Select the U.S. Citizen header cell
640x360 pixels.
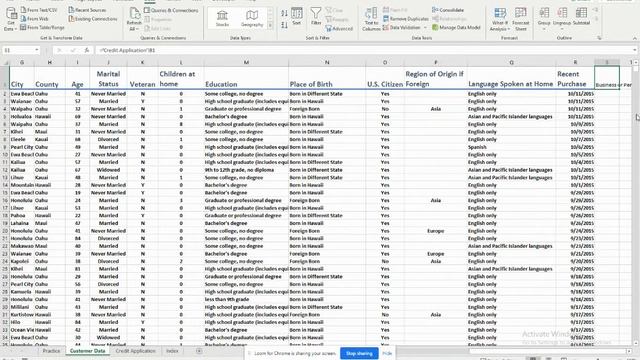pyautogui.click(x=384, y=78)
